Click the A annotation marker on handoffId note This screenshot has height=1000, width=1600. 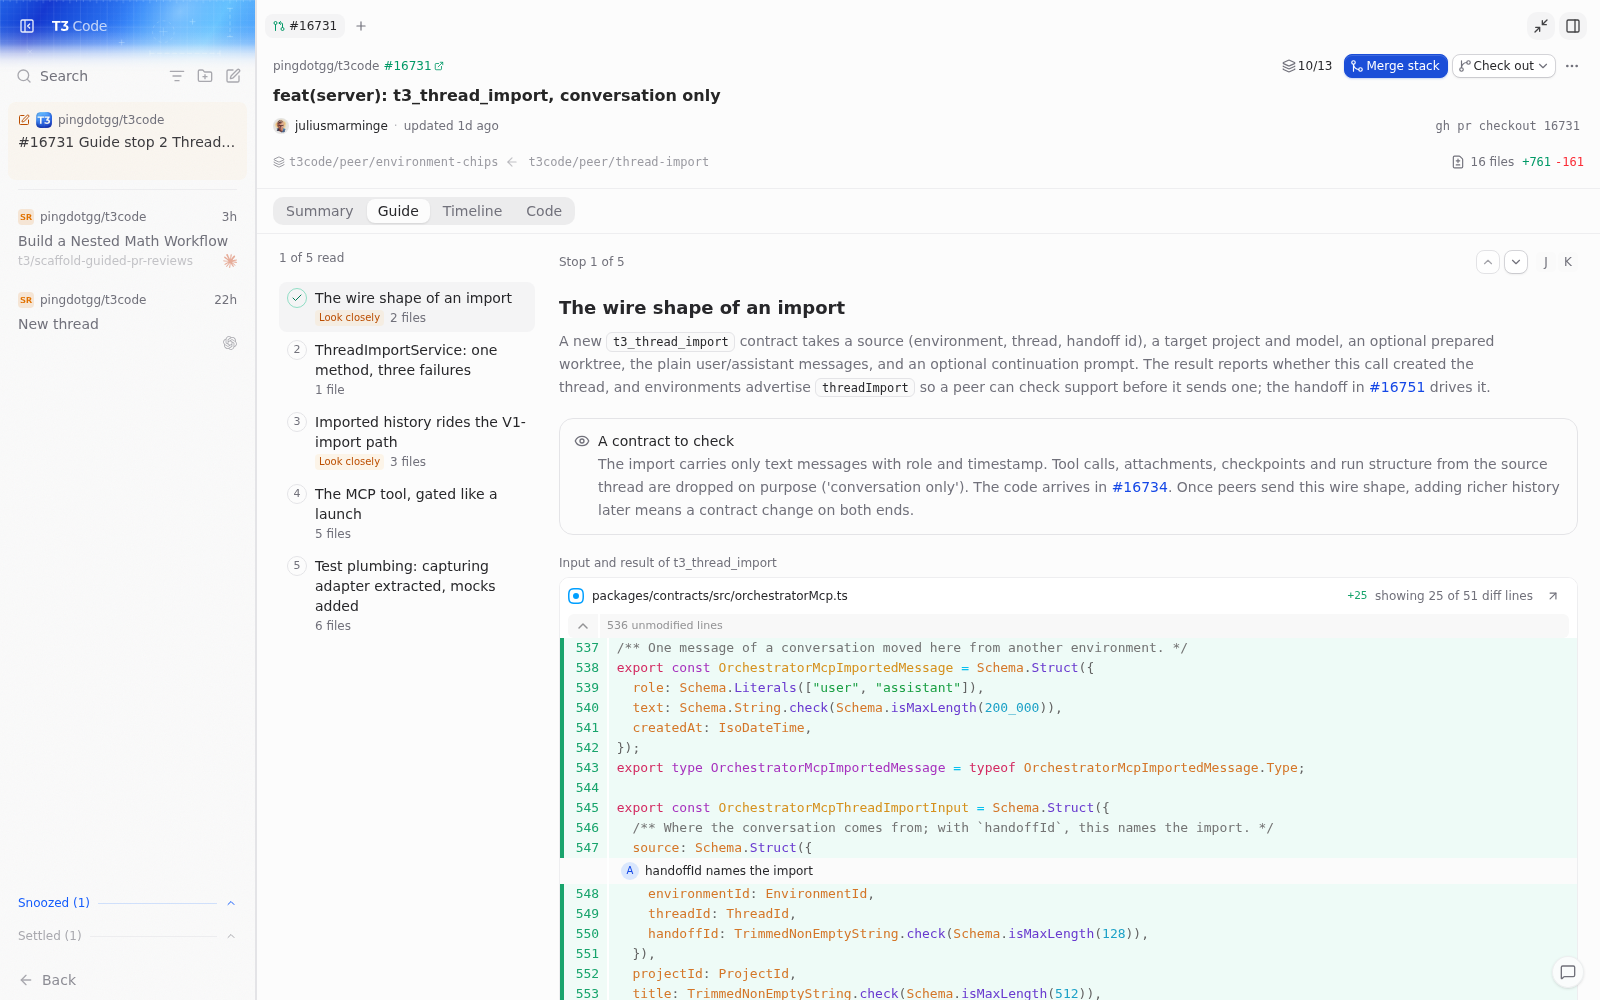point(630,871)
